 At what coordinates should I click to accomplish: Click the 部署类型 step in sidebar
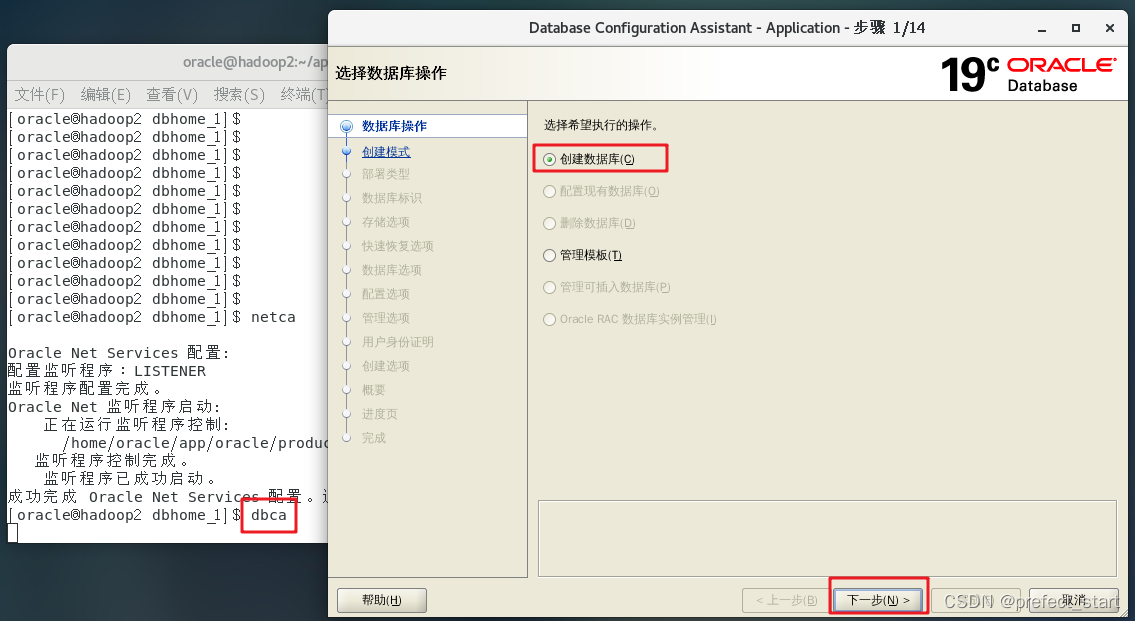pyautogui.click(x=386, y=174)
